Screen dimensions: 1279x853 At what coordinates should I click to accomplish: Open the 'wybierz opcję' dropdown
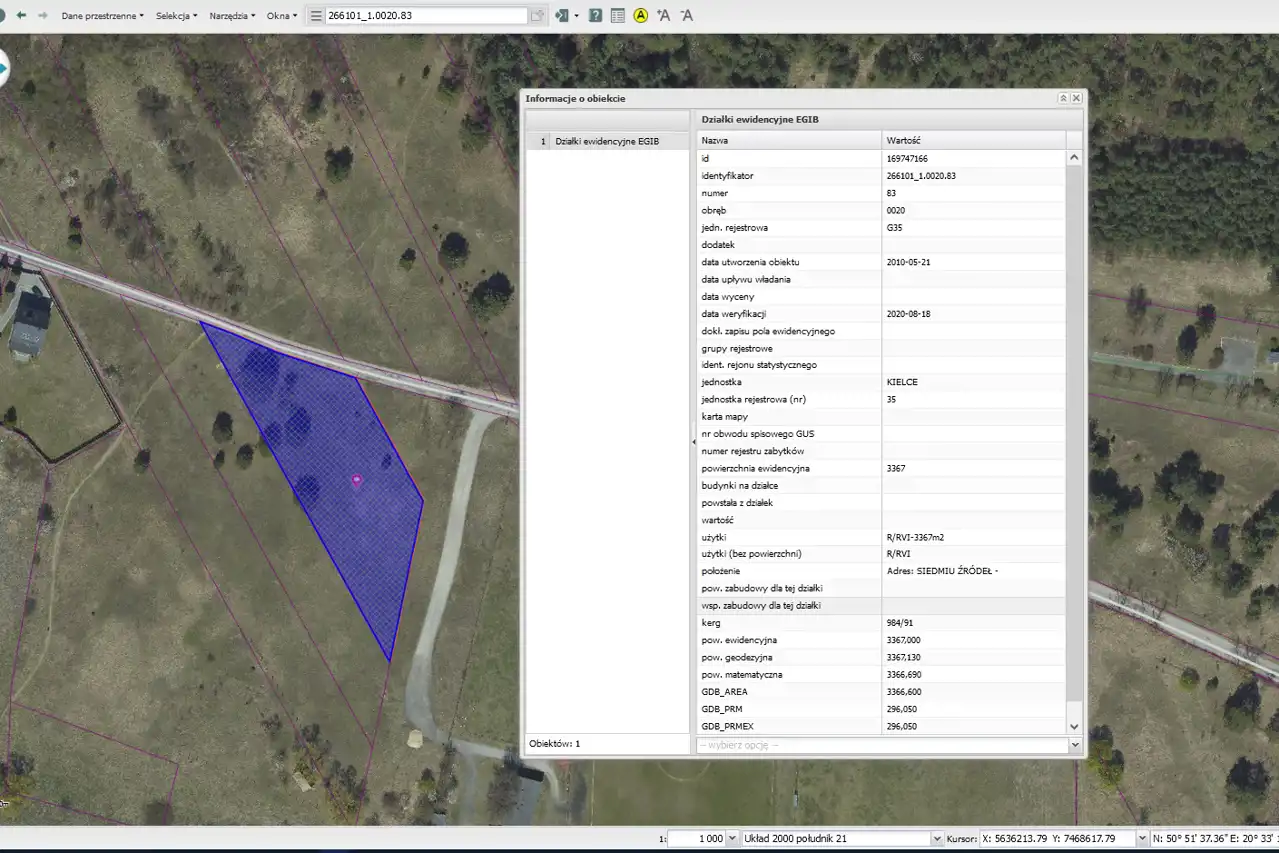coord(1075,745)
